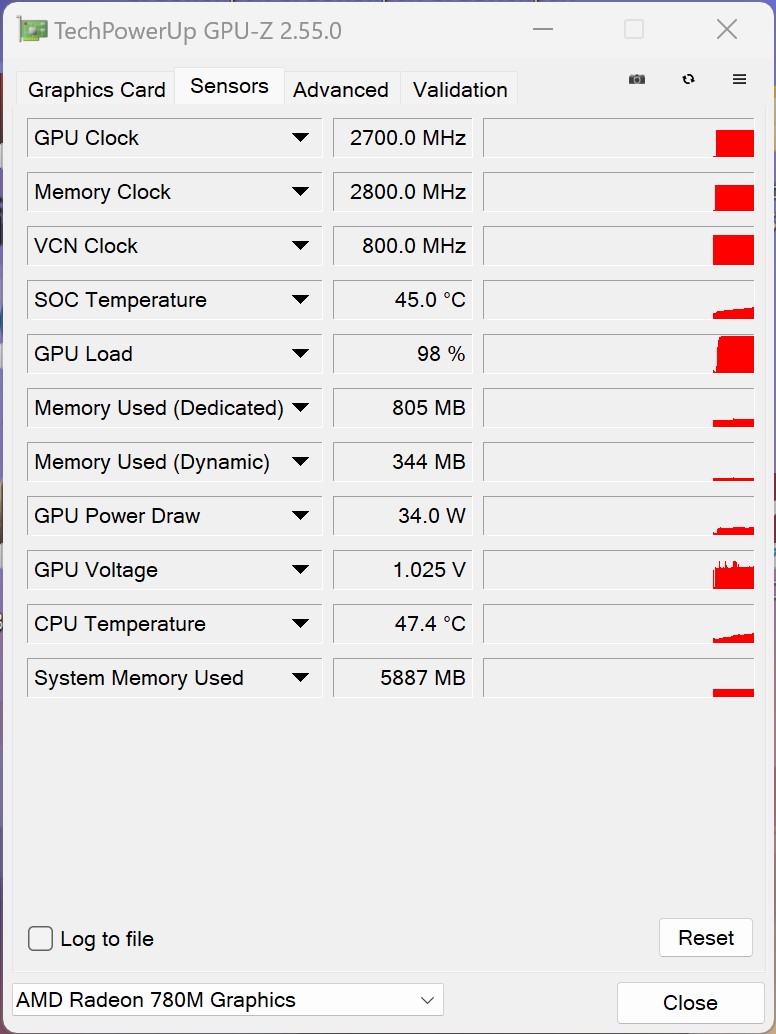Expand the CPU Temperature sensor dropdown

pos(300,624)
